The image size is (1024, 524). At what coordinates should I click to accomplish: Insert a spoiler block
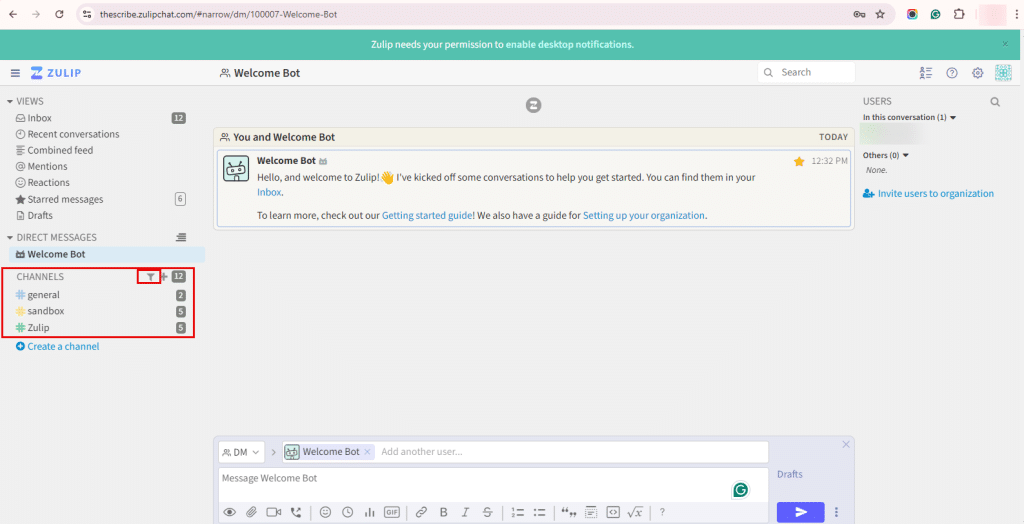tap(591, 512)
